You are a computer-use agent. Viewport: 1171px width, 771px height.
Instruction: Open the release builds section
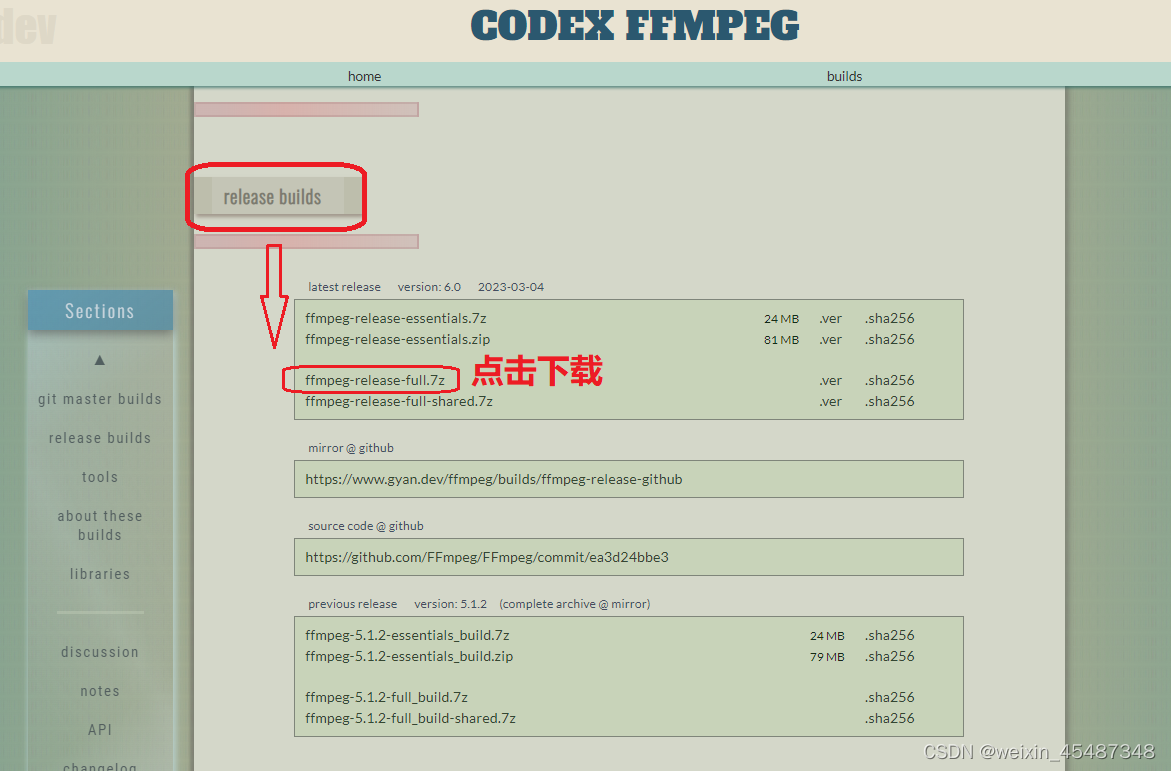[99, 437]
